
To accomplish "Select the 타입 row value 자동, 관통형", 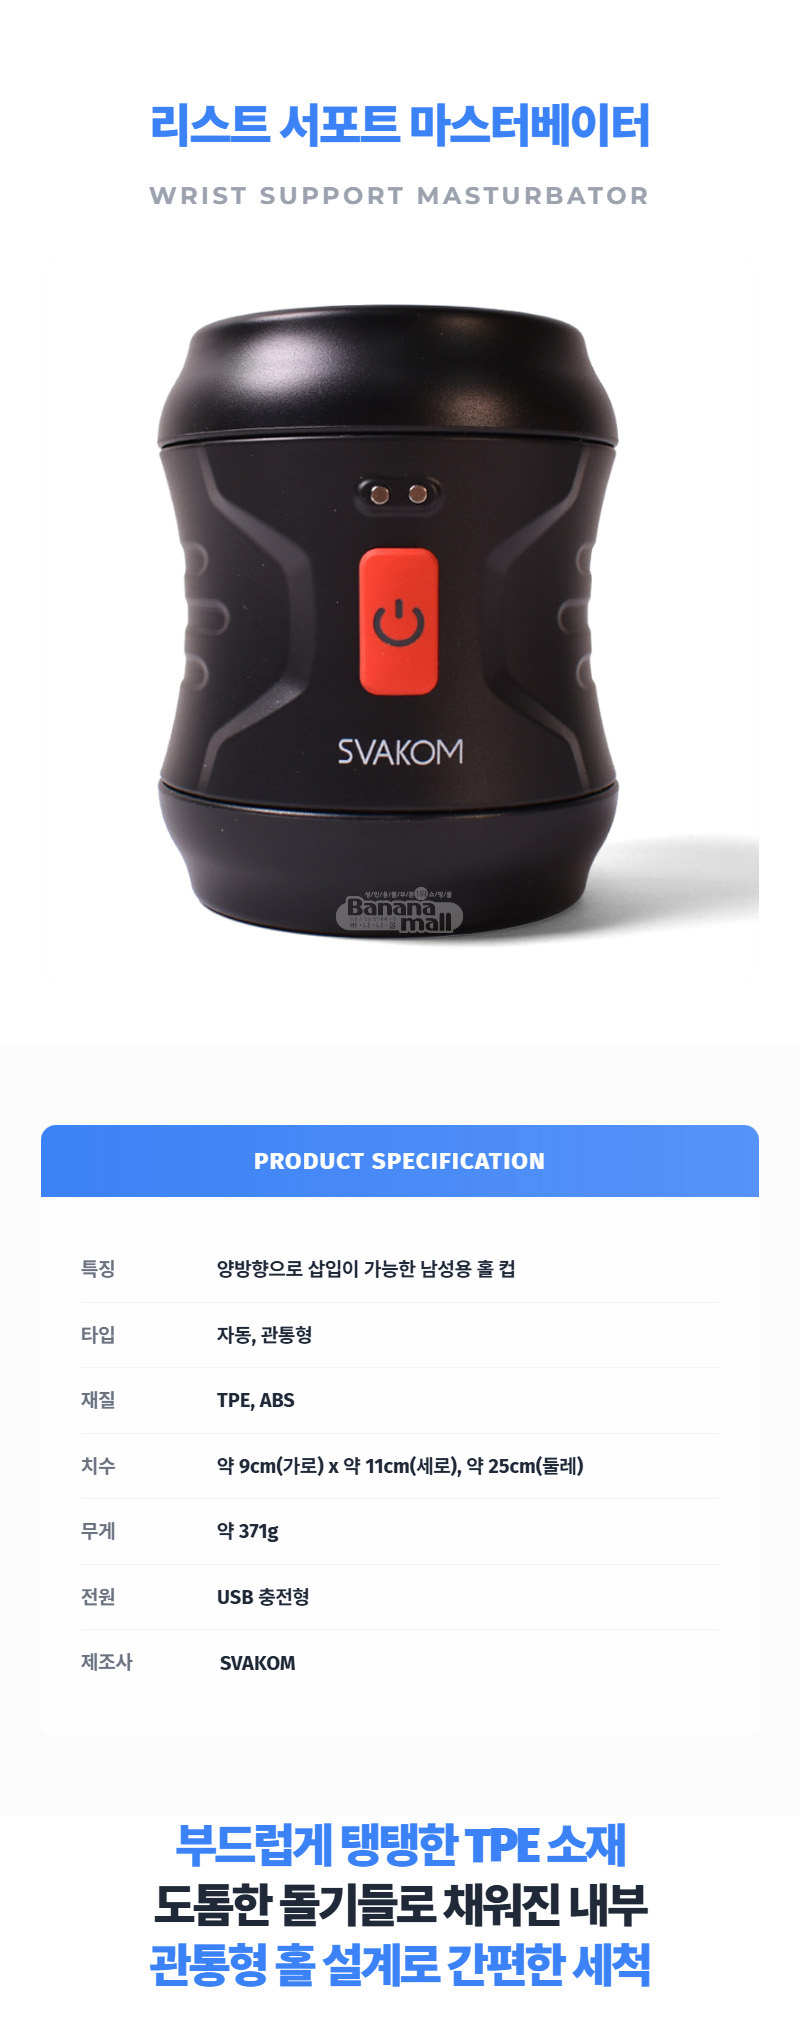I will pyautogui.click(x=265, y=1335).
